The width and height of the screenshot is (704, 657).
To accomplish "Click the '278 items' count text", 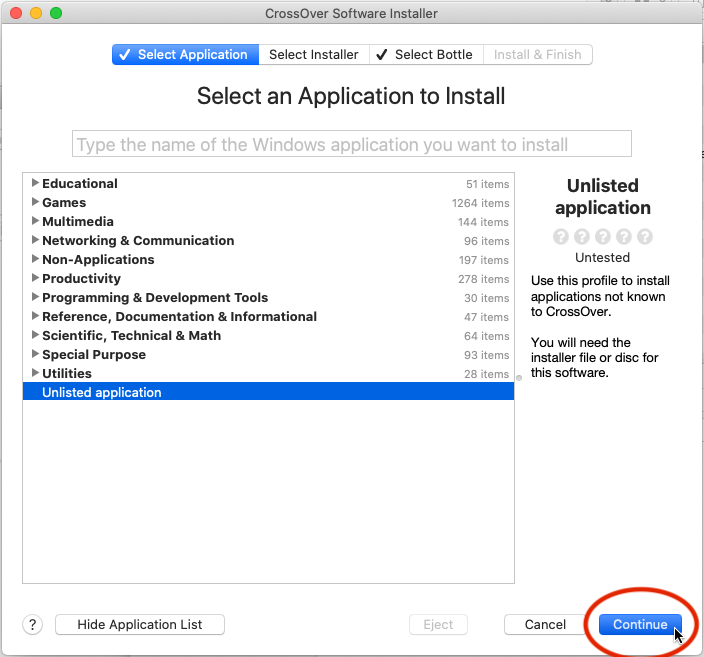I will coord(484,279).
